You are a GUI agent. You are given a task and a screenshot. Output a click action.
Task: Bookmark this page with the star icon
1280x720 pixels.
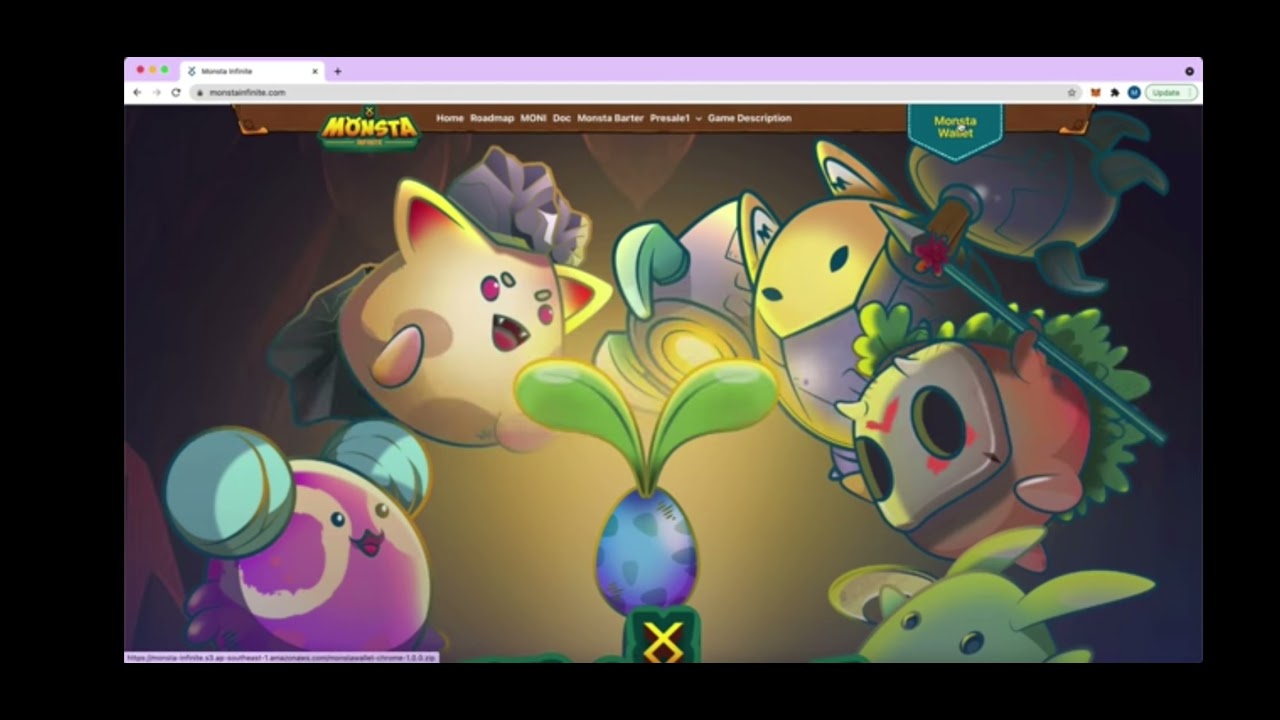pos(1072,92)
